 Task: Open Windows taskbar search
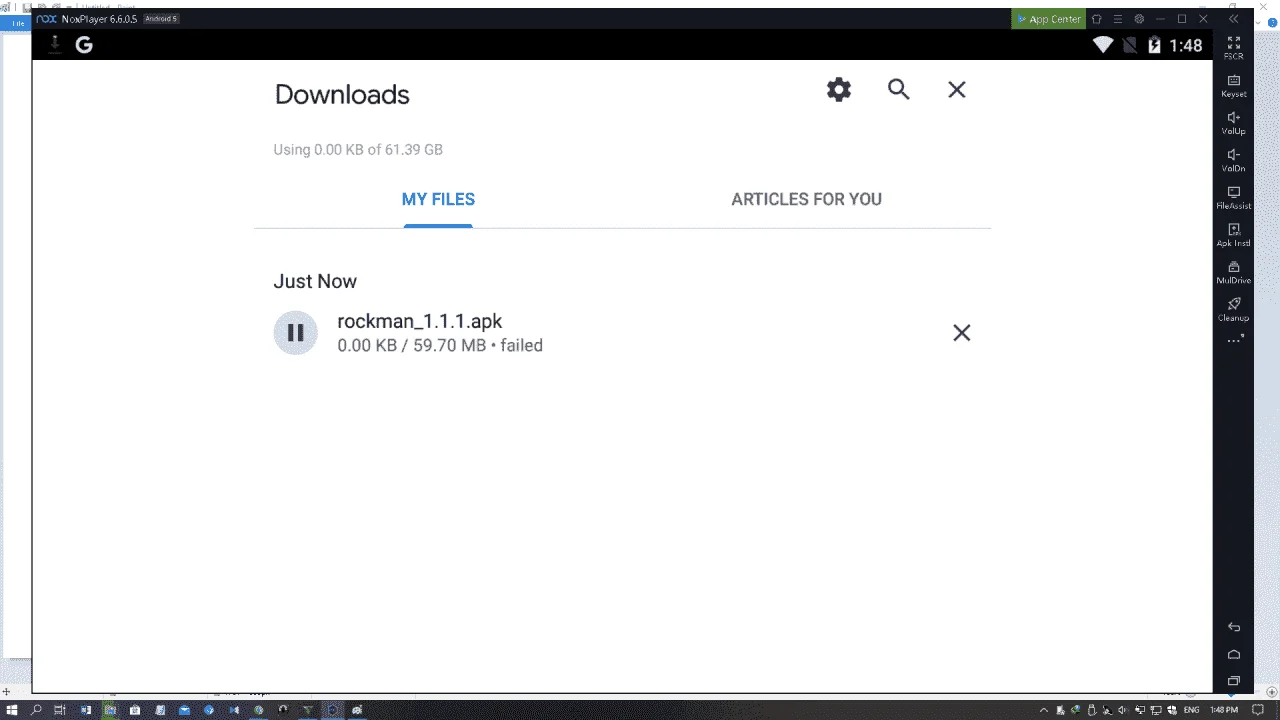pos(36,710)
